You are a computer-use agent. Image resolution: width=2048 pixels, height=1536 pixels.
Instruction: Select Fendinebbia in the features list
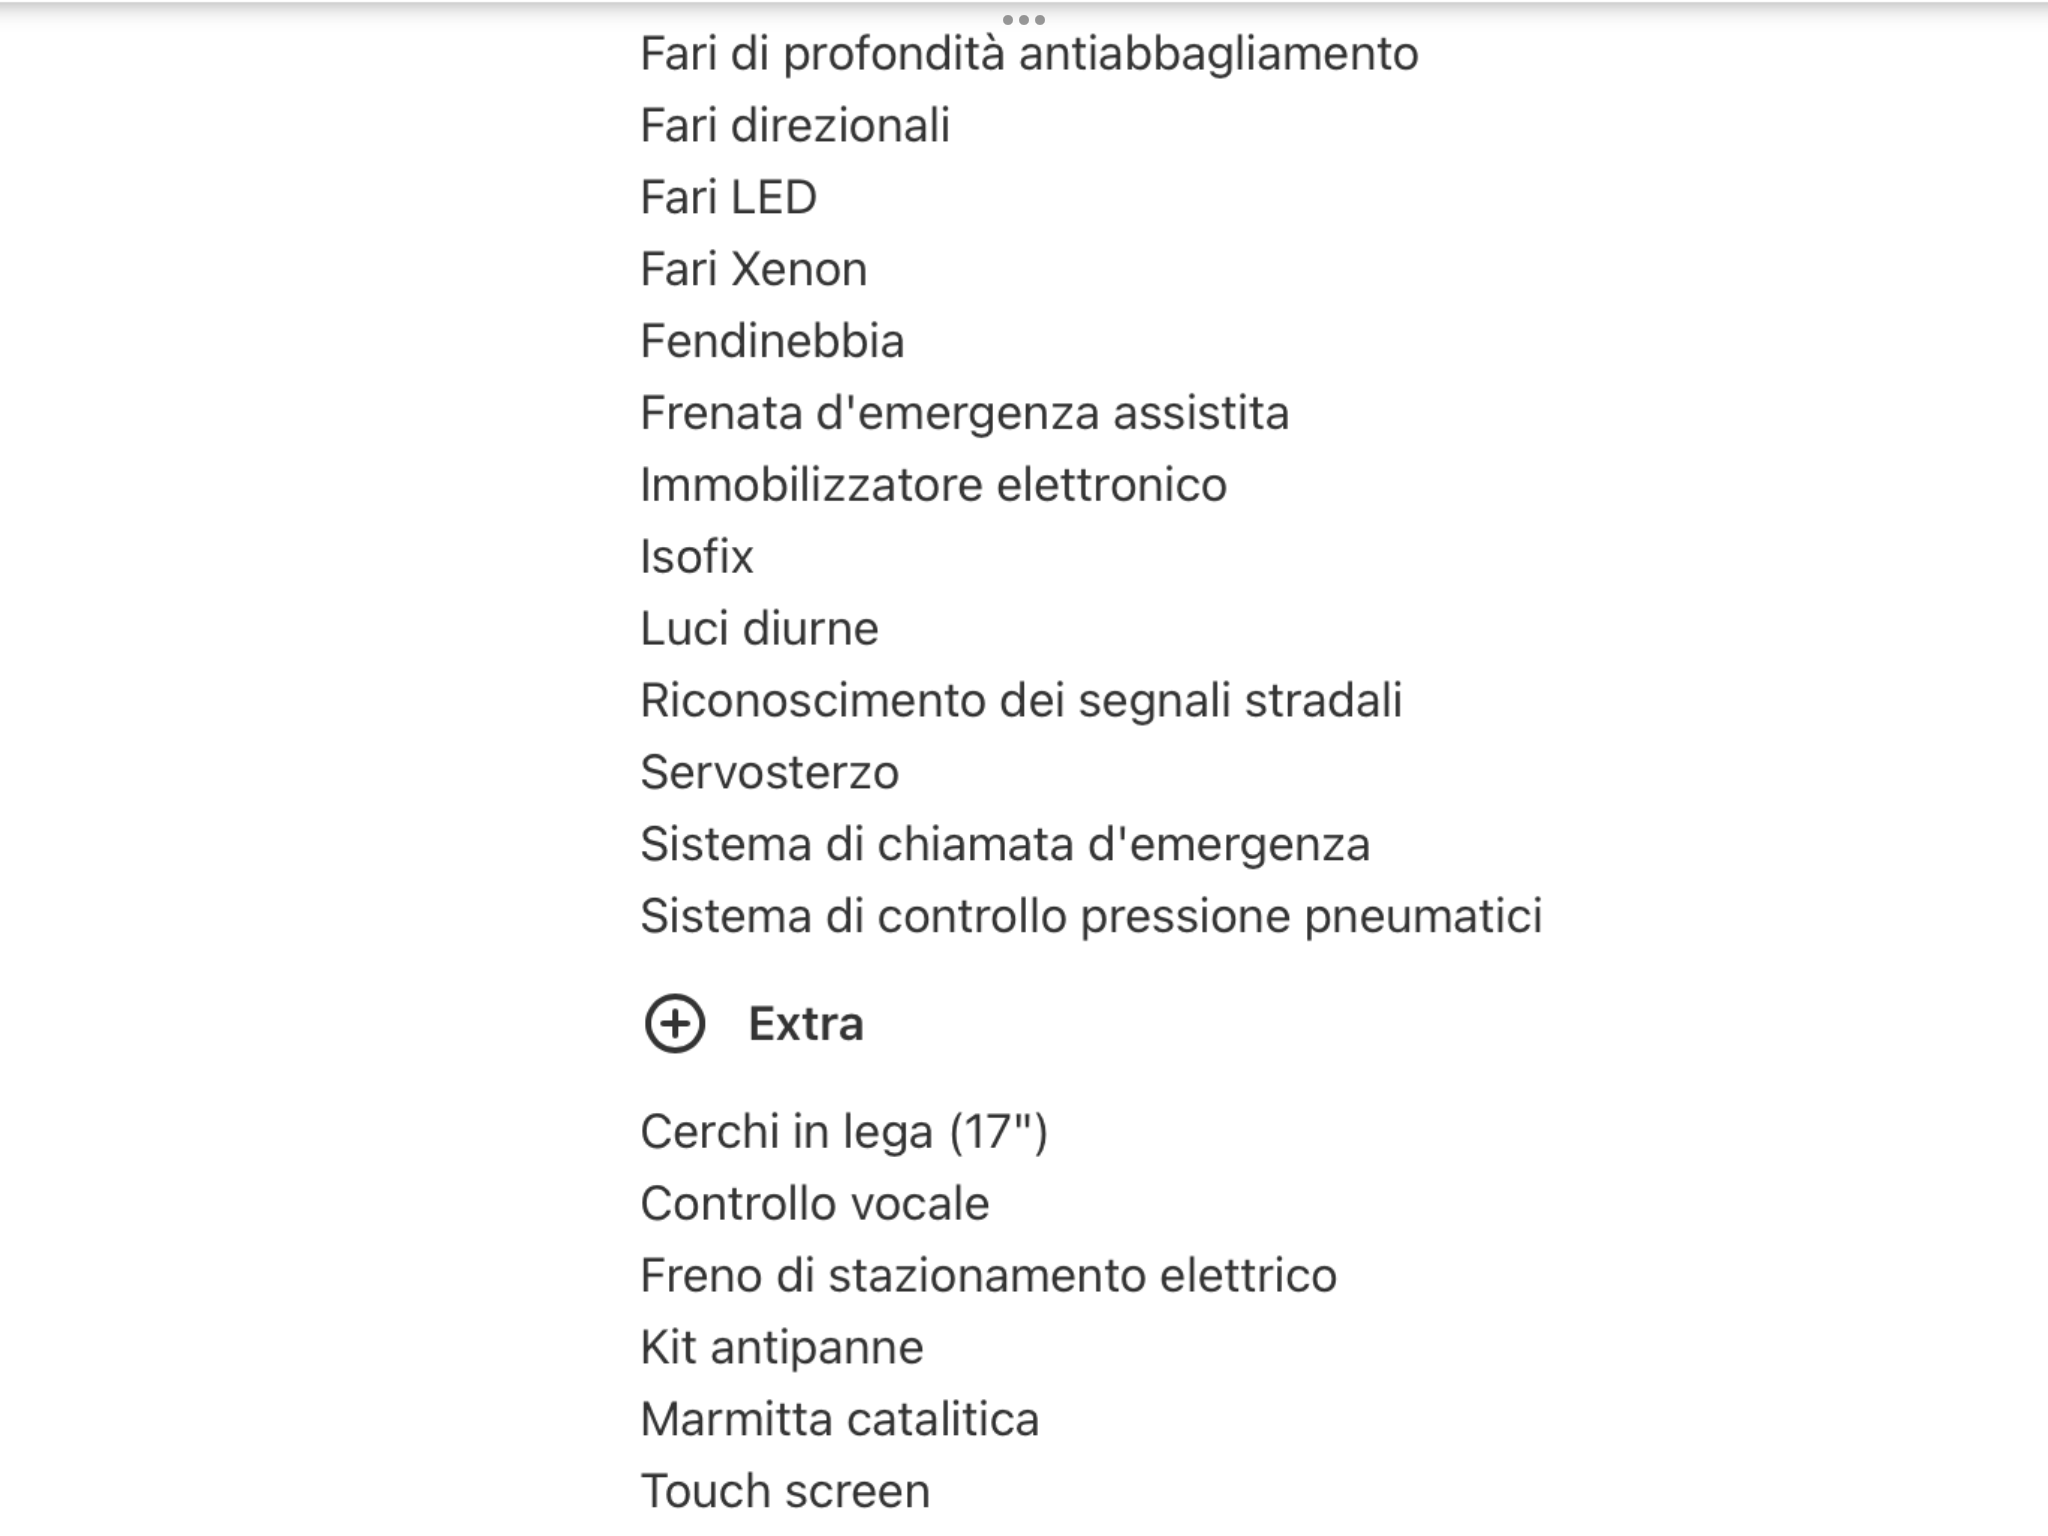click(772, 342)
